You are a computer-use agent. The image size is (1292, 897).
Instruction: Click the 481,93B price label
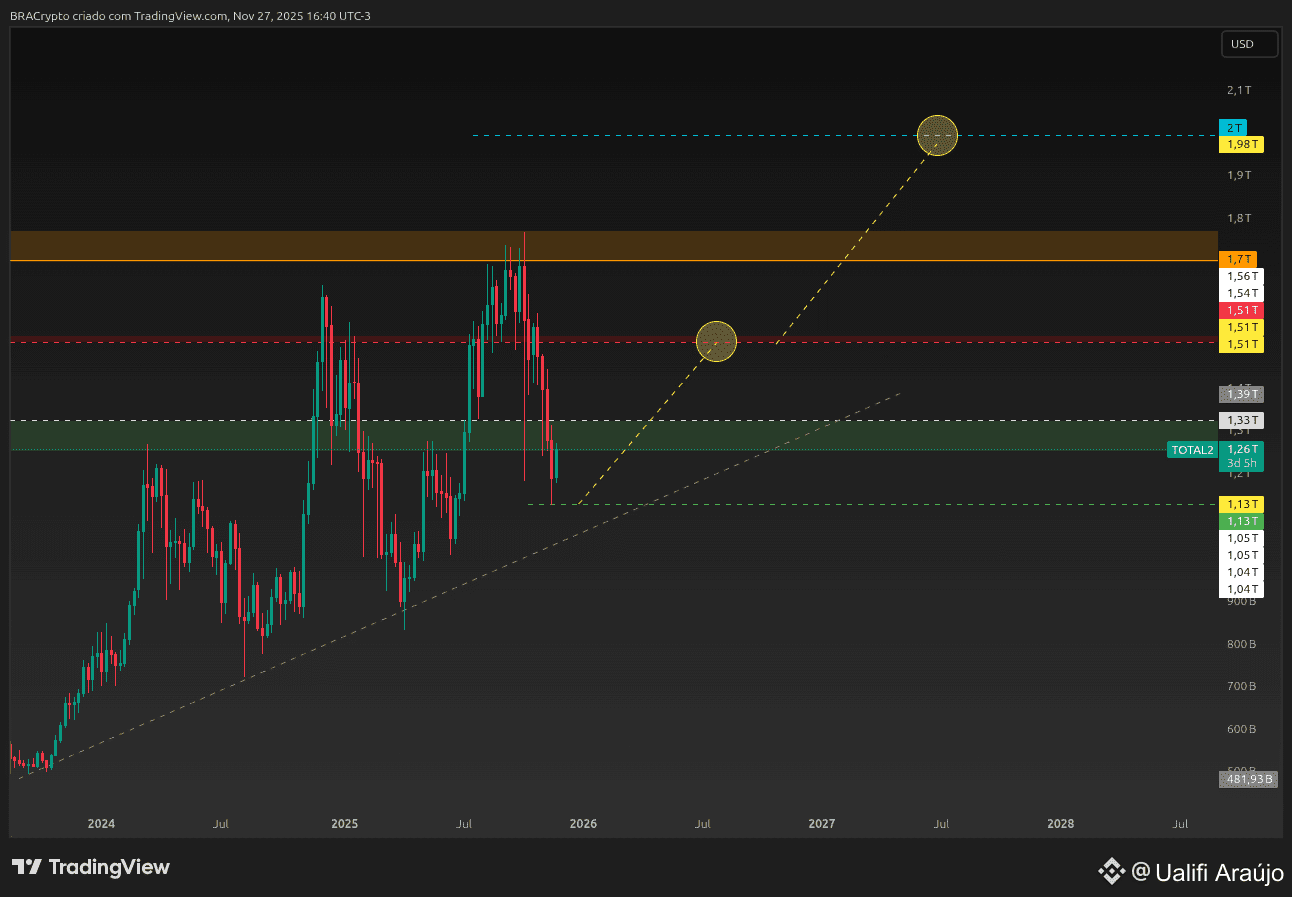coord(1249,779)
